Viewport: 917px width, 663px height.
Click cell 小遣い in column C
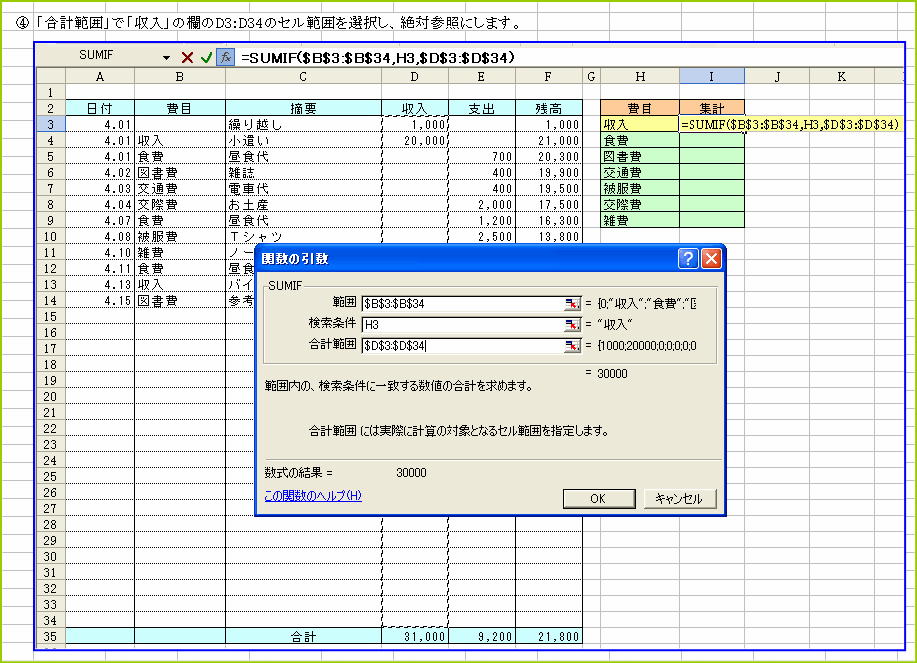(303, 140)
